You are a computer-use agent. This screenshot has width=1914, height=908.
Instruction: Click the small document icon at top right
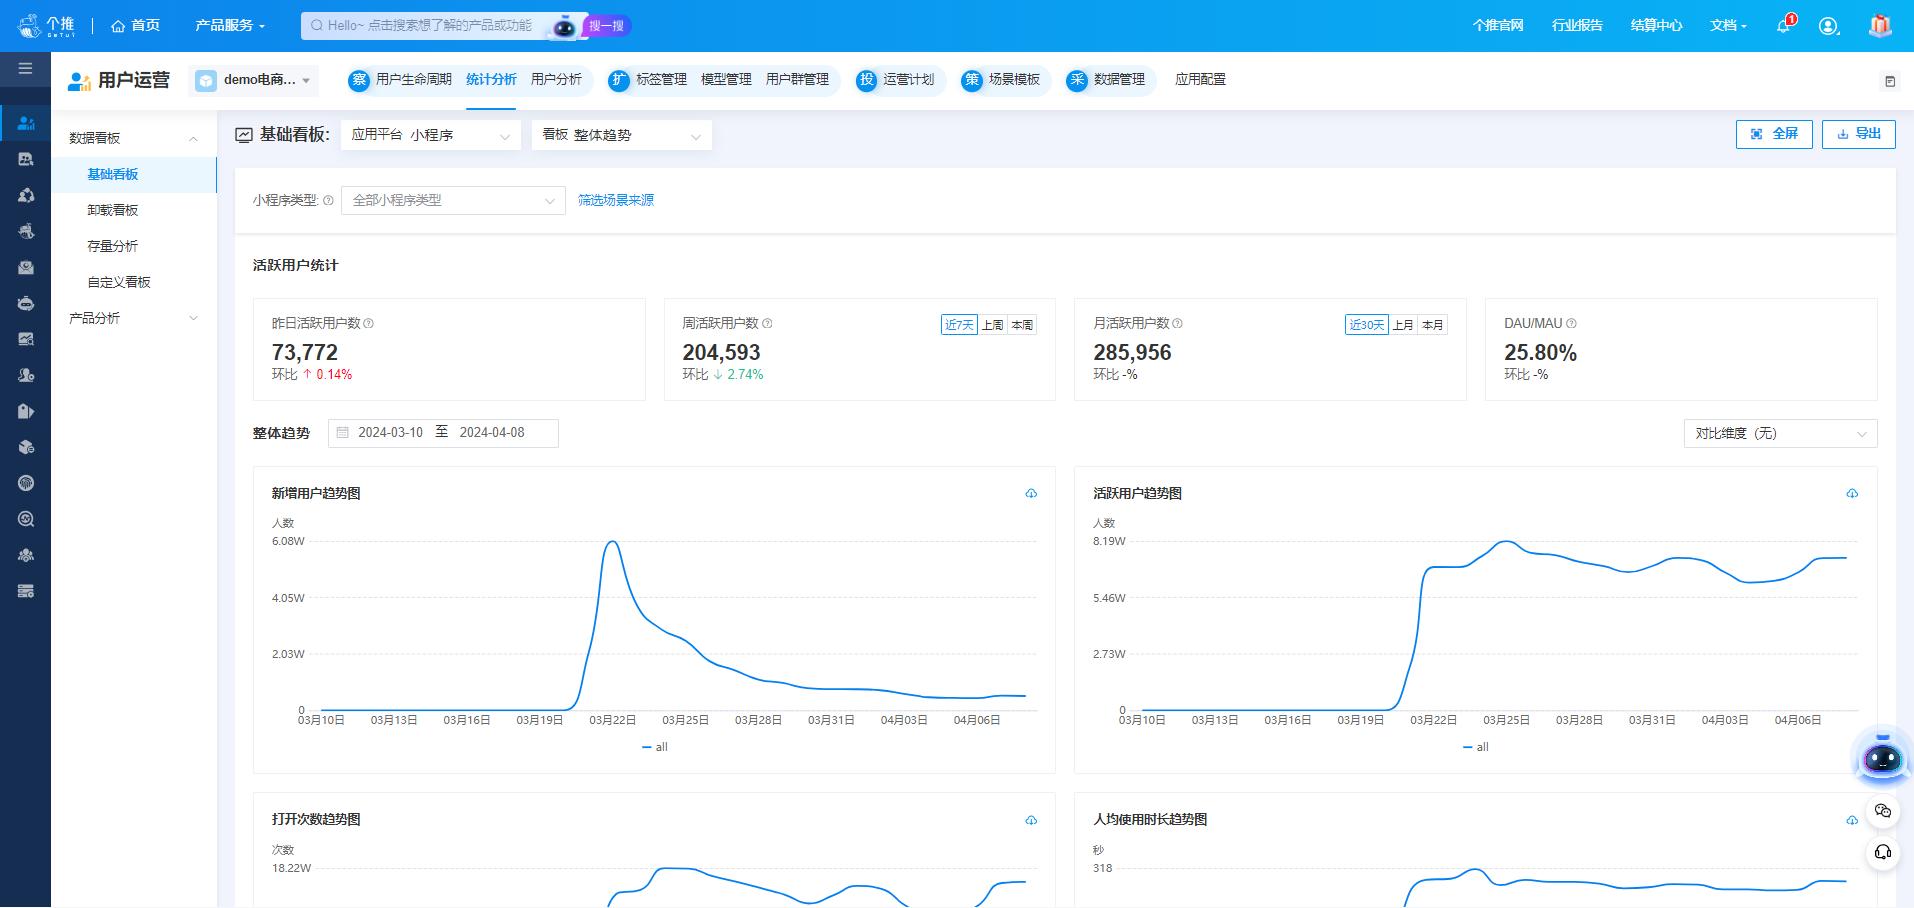(x=1890, y=81)
